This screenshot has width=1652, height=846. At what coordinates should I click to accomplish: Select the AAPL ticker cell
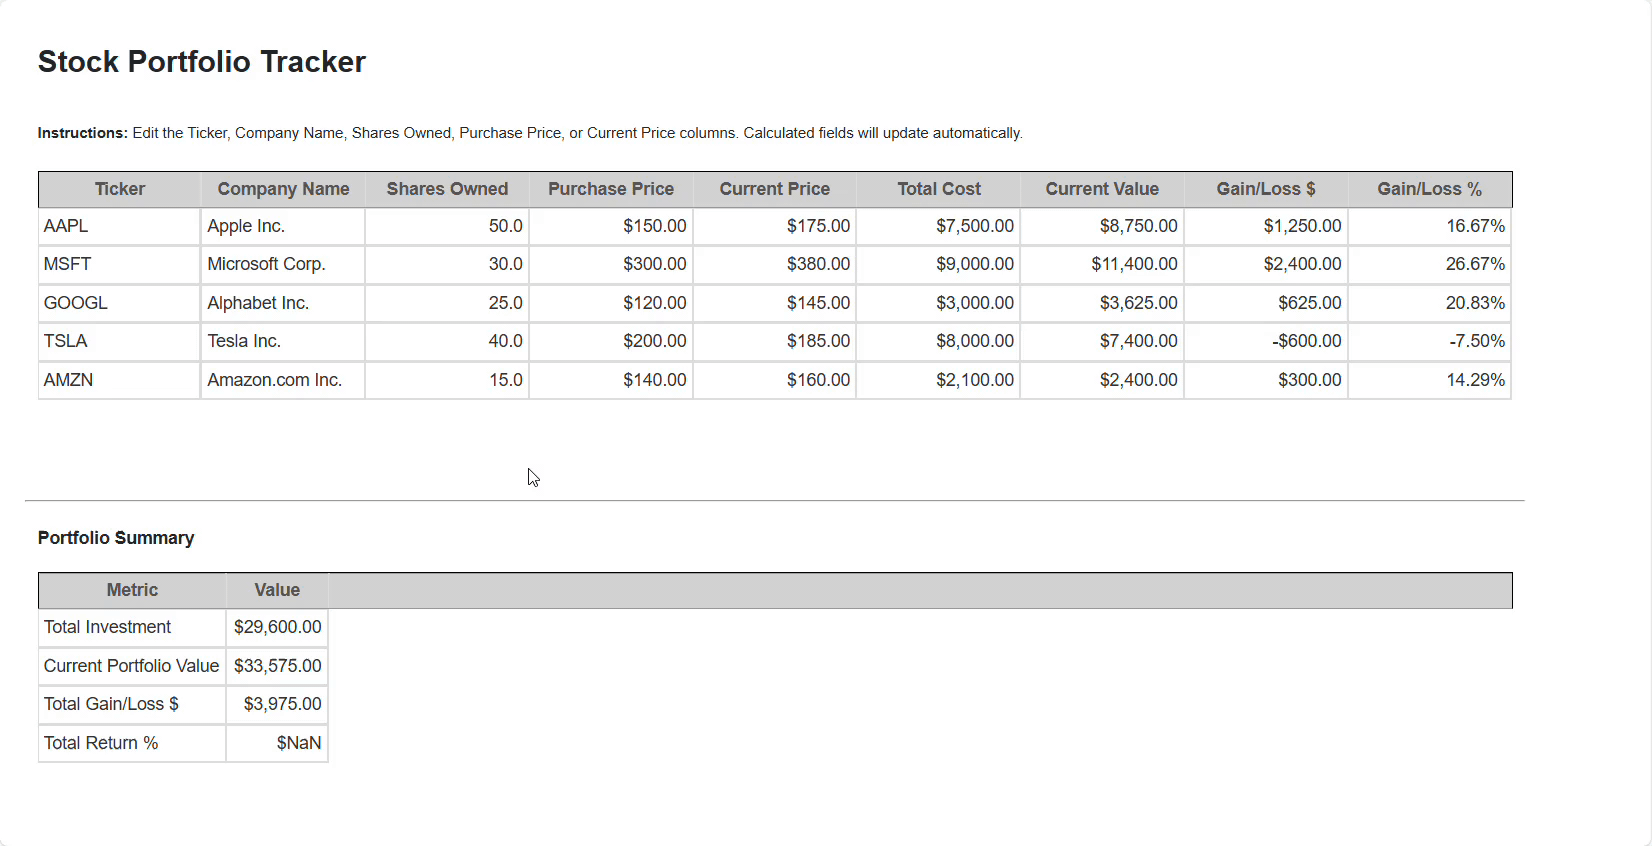120,226
